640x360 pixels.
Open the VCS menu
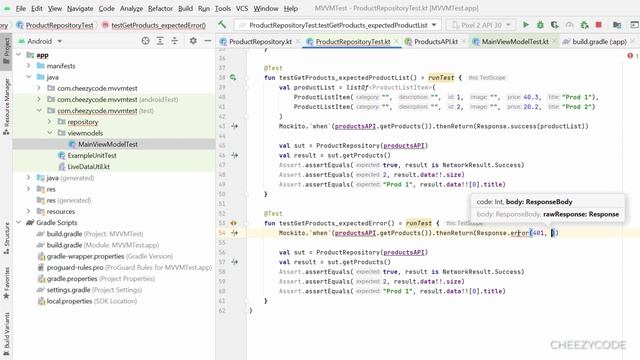pyautogui.click(x=242, y=8)
